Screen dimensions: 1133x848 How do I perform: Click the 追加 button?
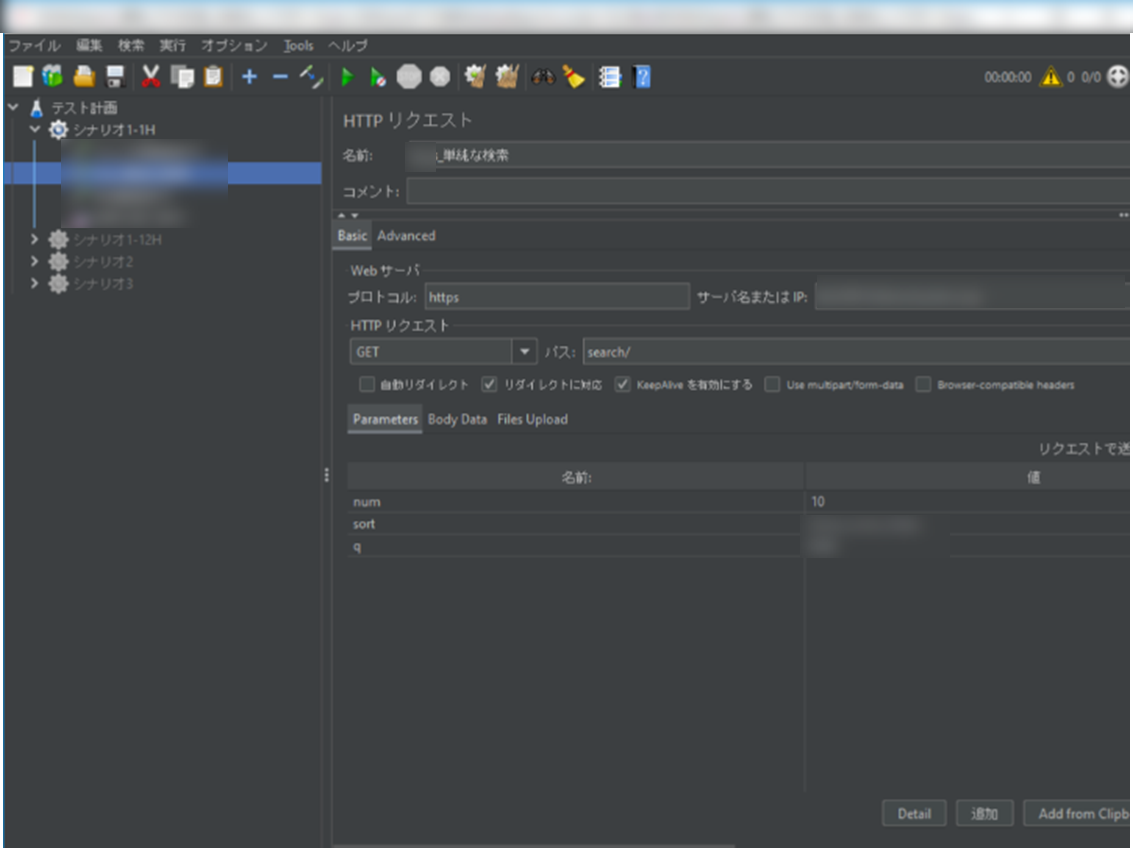click(x=984, y=813)
